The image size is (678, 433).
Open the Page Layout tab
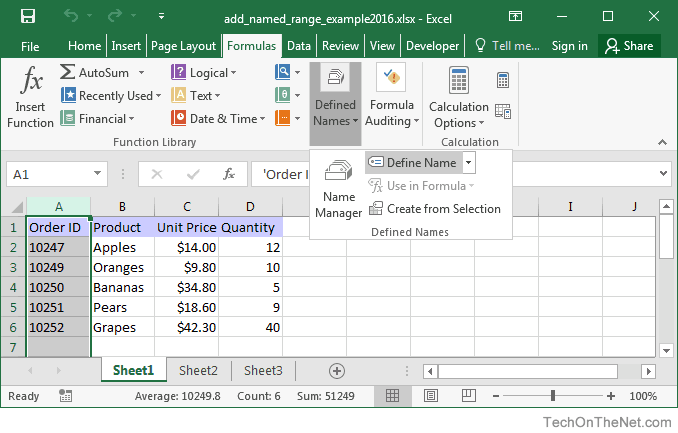coord(183,46)
